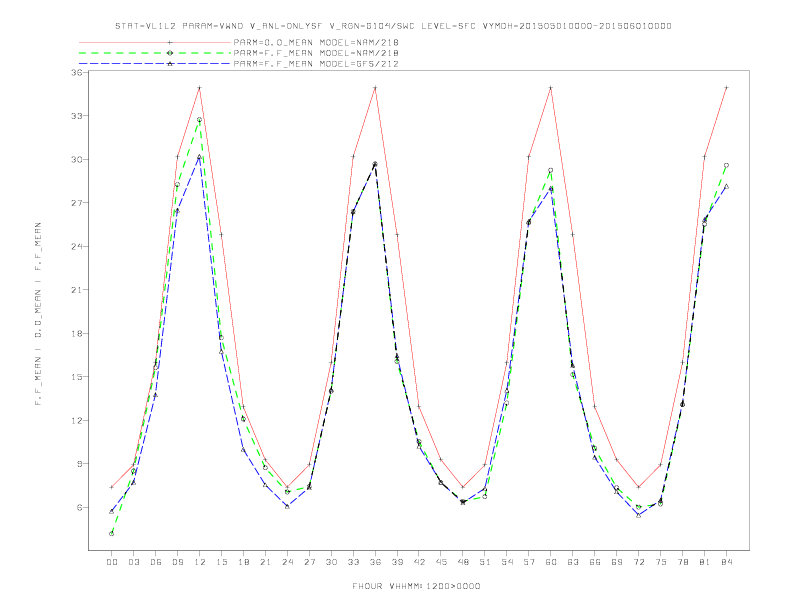
Task: Click y-axis tick label 15
Action: point(77,377)
